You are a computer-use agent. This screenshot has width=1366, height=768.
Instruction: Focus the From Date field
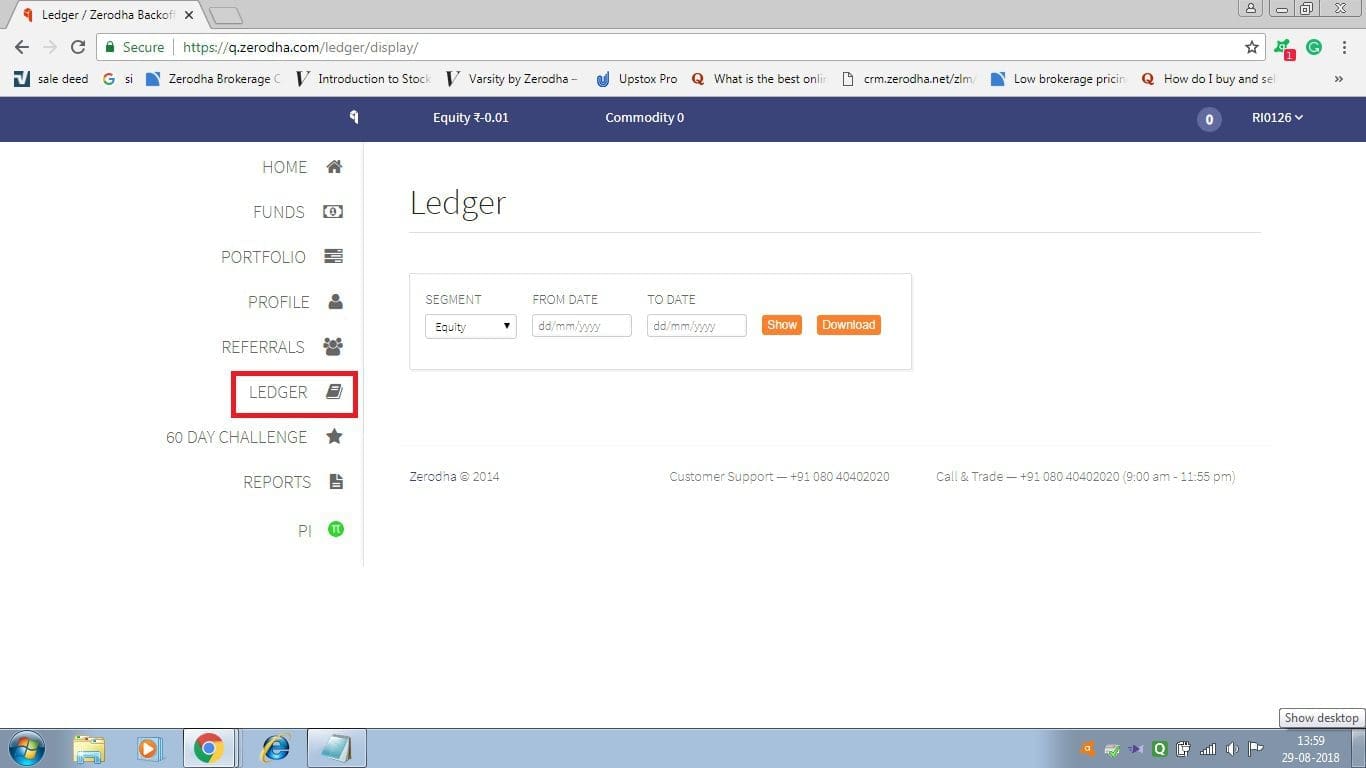point(582,326)
